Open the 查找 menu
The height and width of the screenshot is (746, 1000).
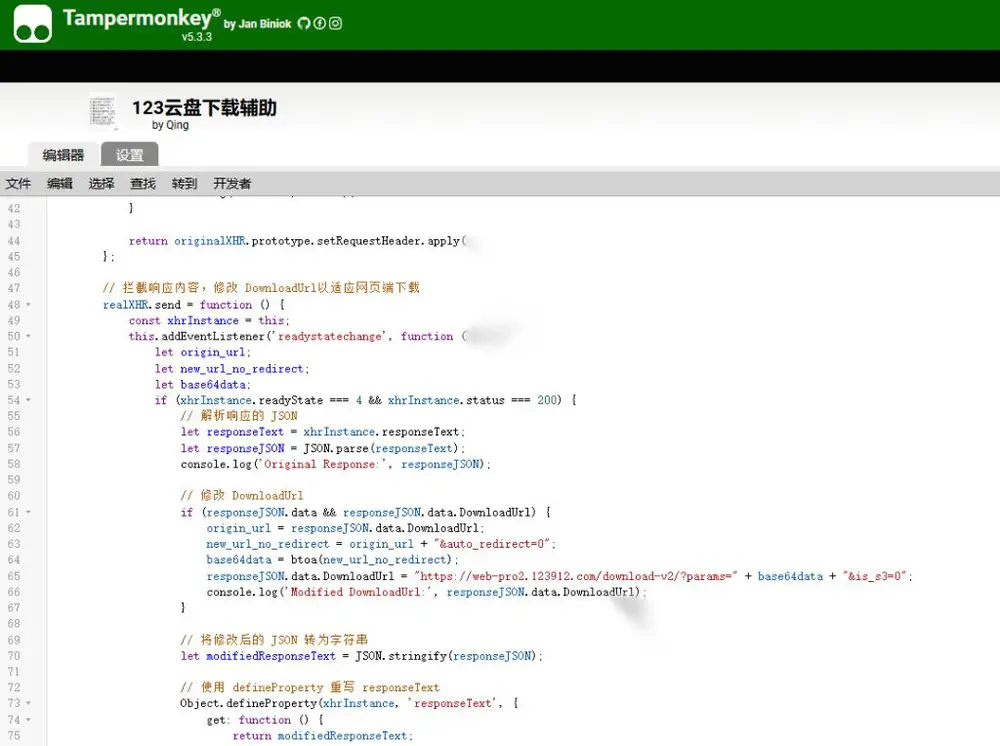coord(143,184)
